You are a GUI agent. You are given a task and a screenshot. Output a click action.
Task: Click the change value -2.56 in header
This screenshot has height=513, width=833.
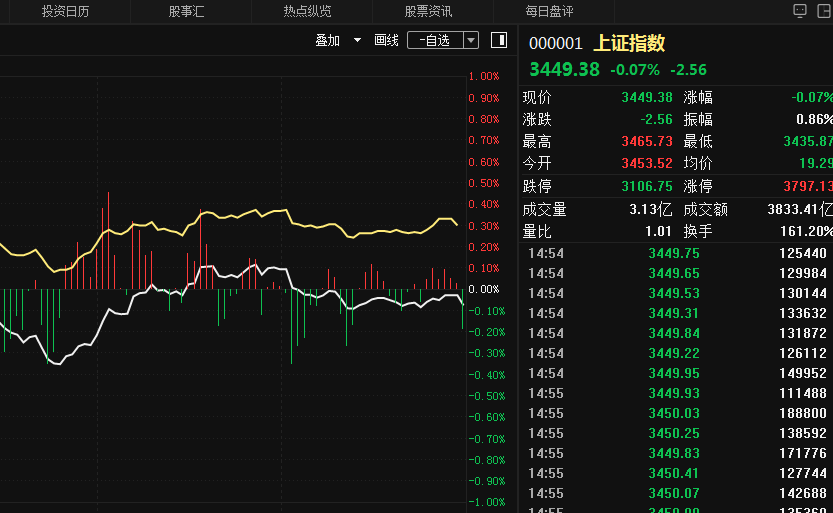(x=688, y=70)
